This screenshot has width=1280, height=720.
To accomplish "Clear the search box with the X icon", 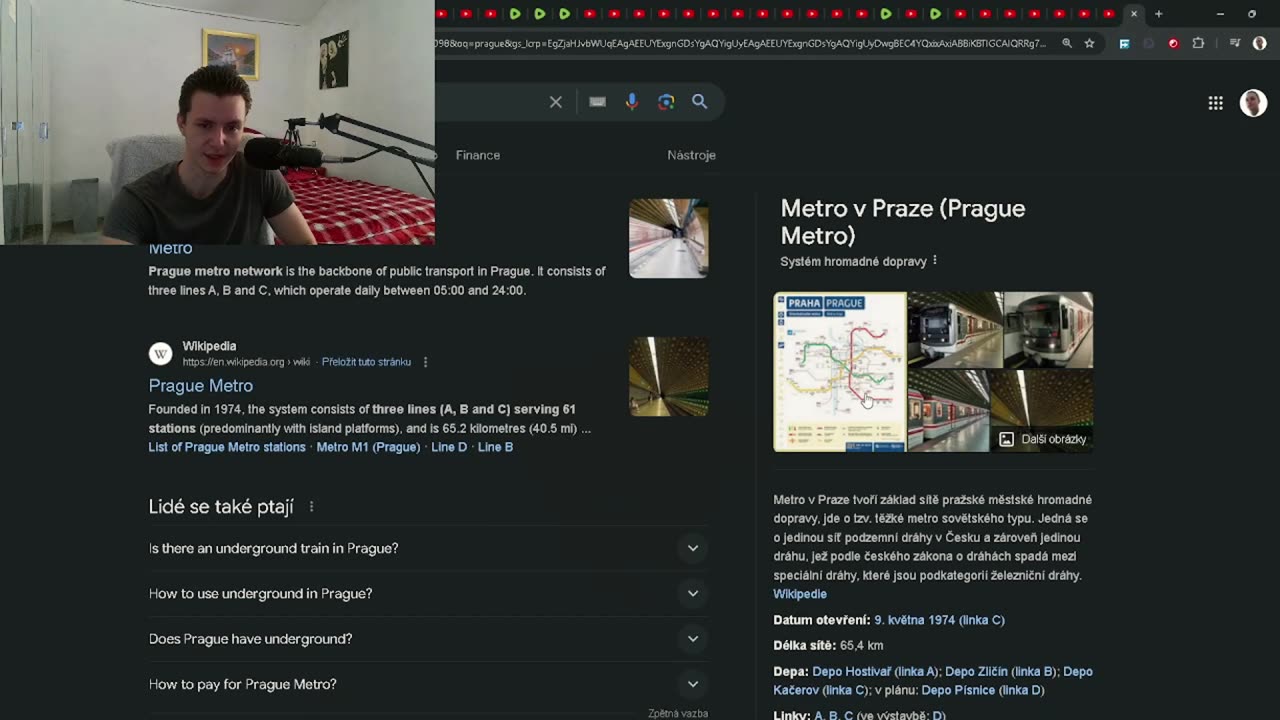I will [x=556, y=102].
